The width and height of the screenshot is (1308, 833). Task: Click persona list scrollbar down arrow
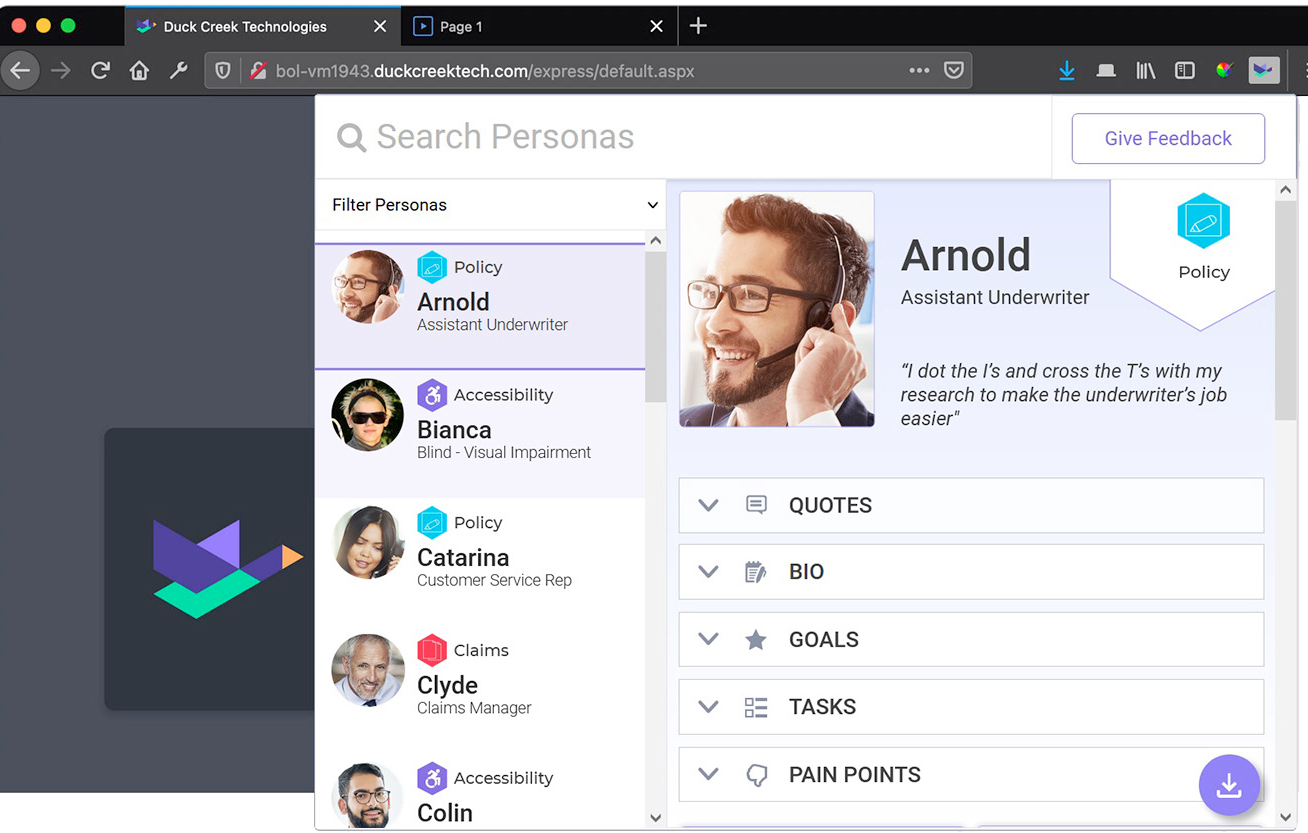click(656, 817)
